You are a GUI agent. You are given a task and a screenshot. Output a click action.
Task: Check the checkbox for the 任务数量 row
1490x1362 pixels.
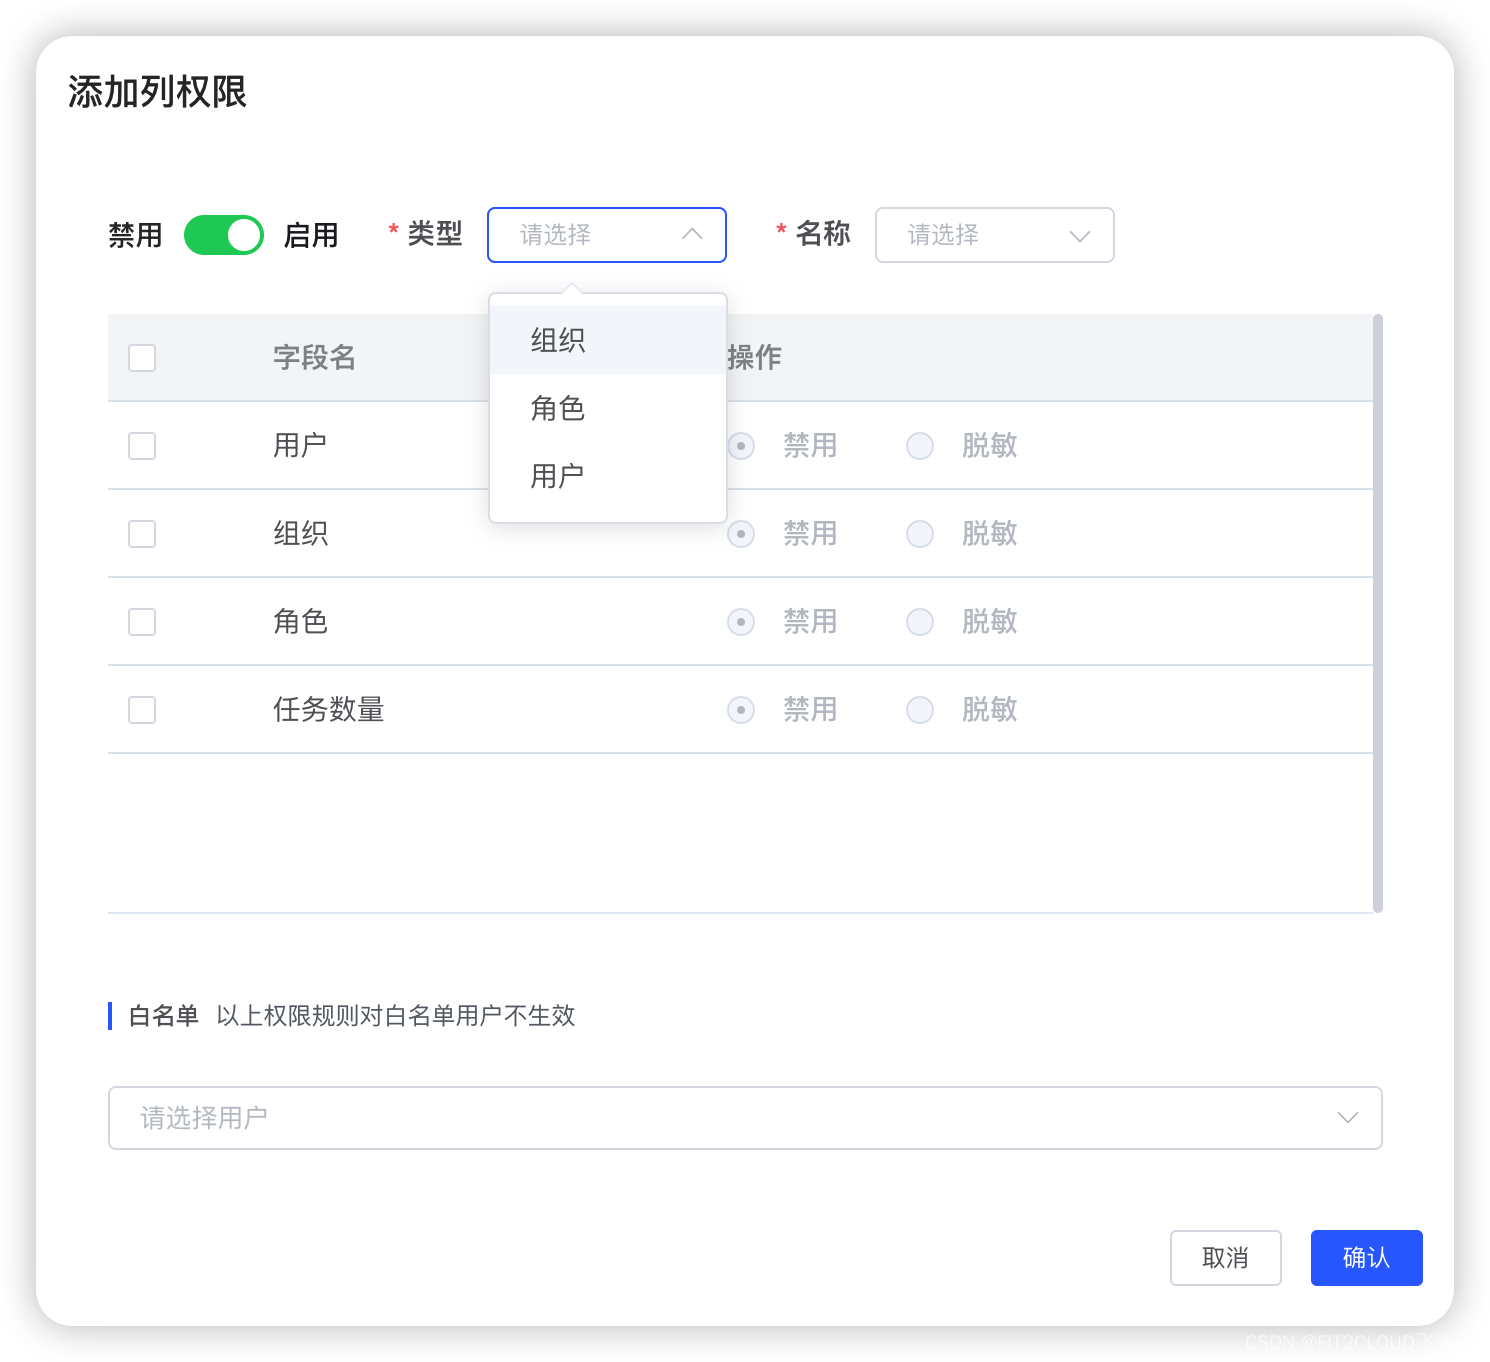[141, 710]
